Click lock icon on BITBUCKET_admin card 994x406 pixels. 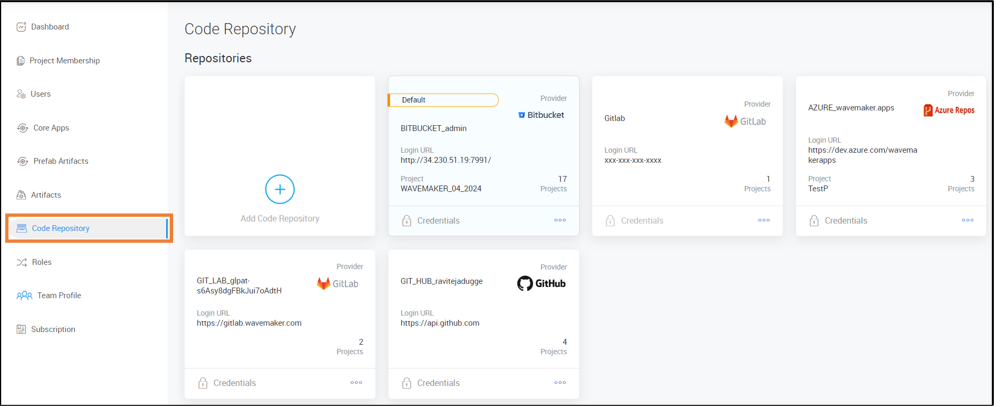[x=407, y=221]
